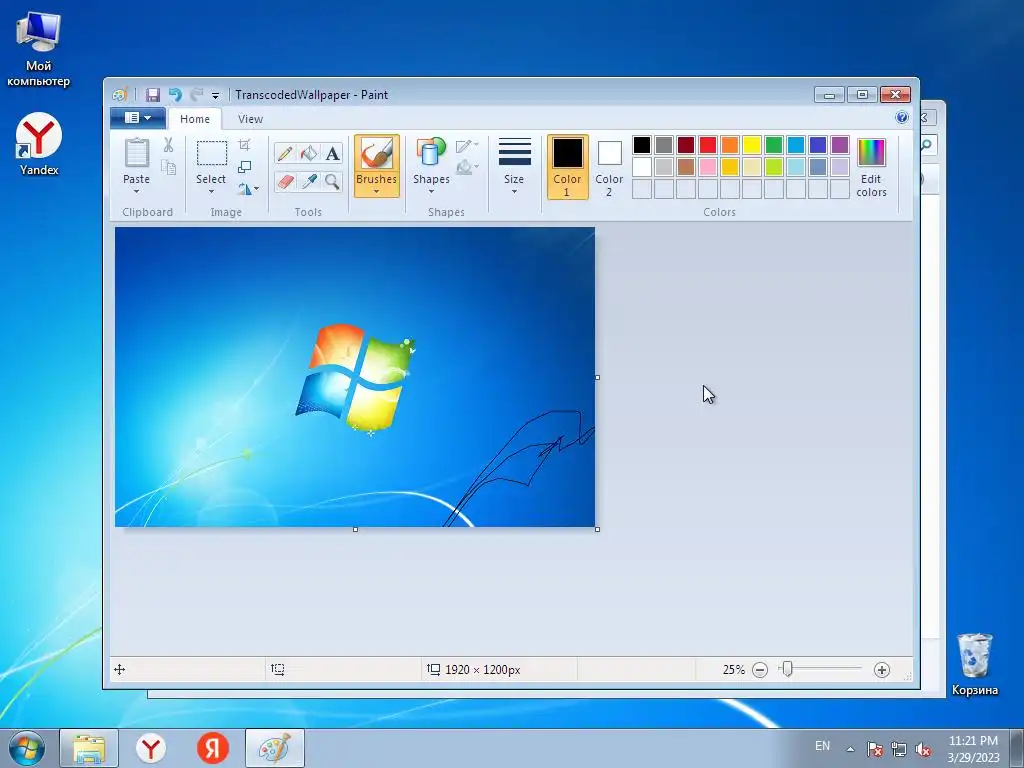Open Yandex Browser taskbar icon
The height and width of the screenshot is (768, 1024).
click(151, 748)
